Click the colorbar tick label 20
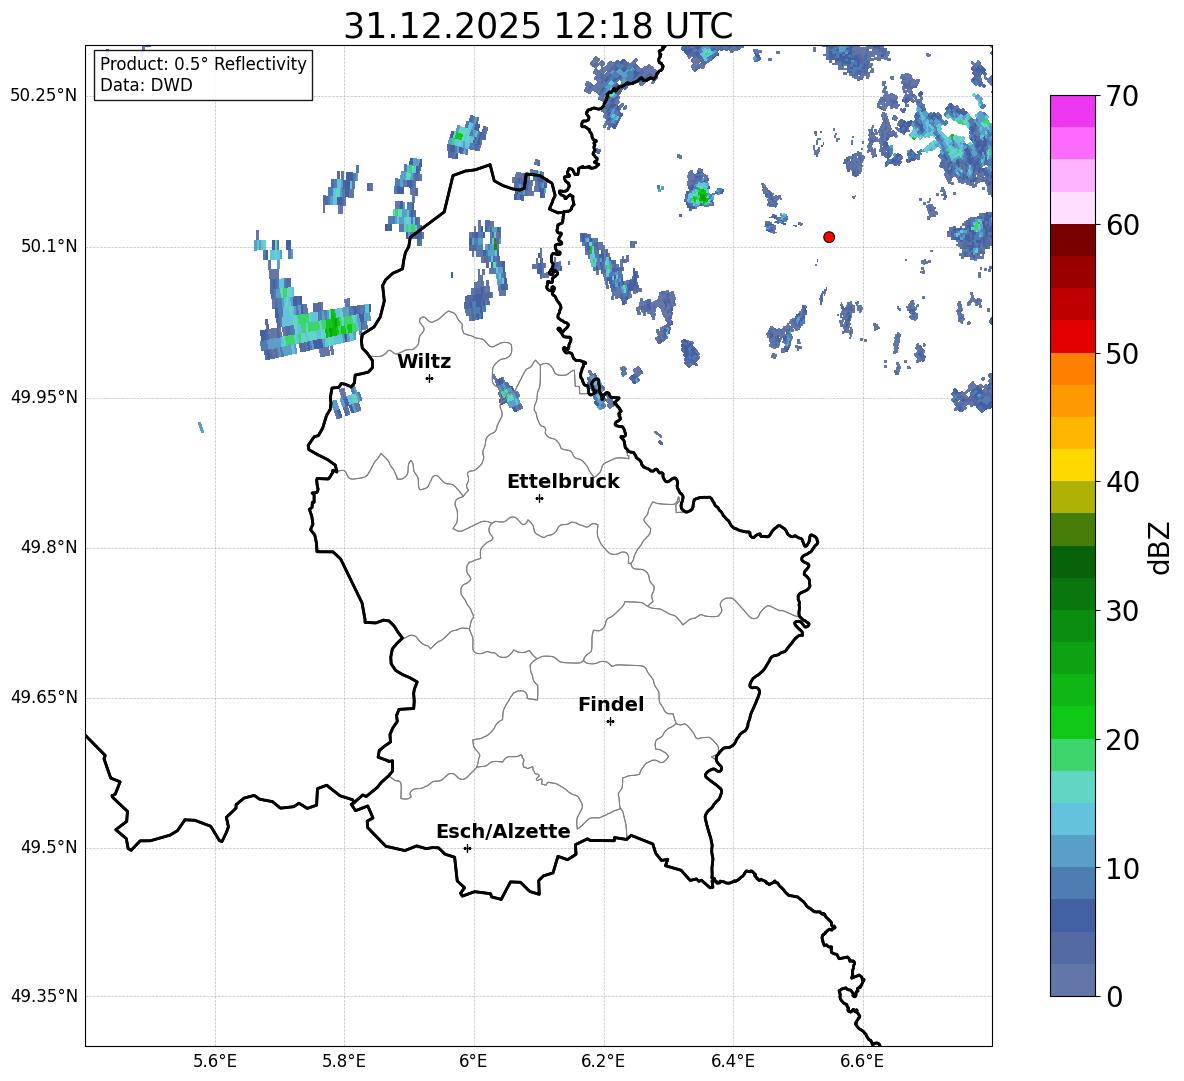This screenshot has height=1081, width=1184. 1123,740
